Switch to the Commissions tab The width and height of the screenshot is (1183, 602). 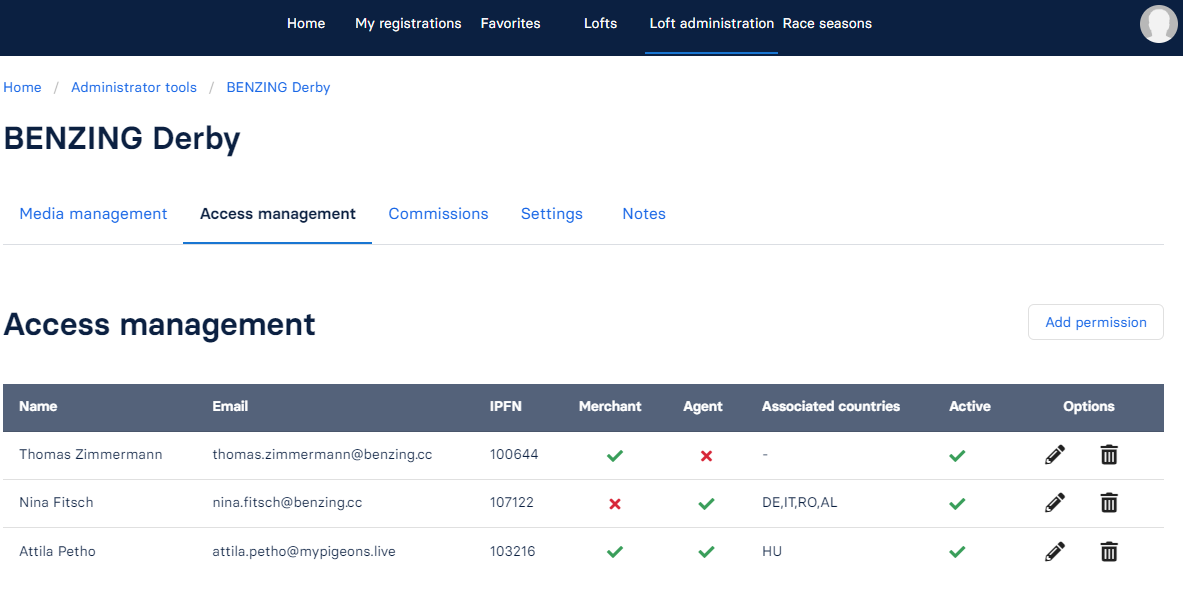(438, 214)
